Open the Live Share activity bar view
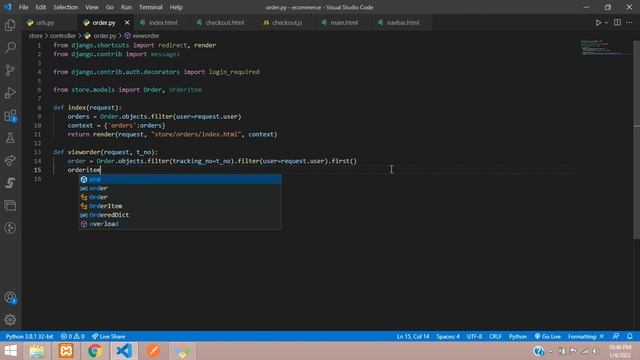Screen dimensions: 640x360 pyautogui.click(x=10, y=160)
